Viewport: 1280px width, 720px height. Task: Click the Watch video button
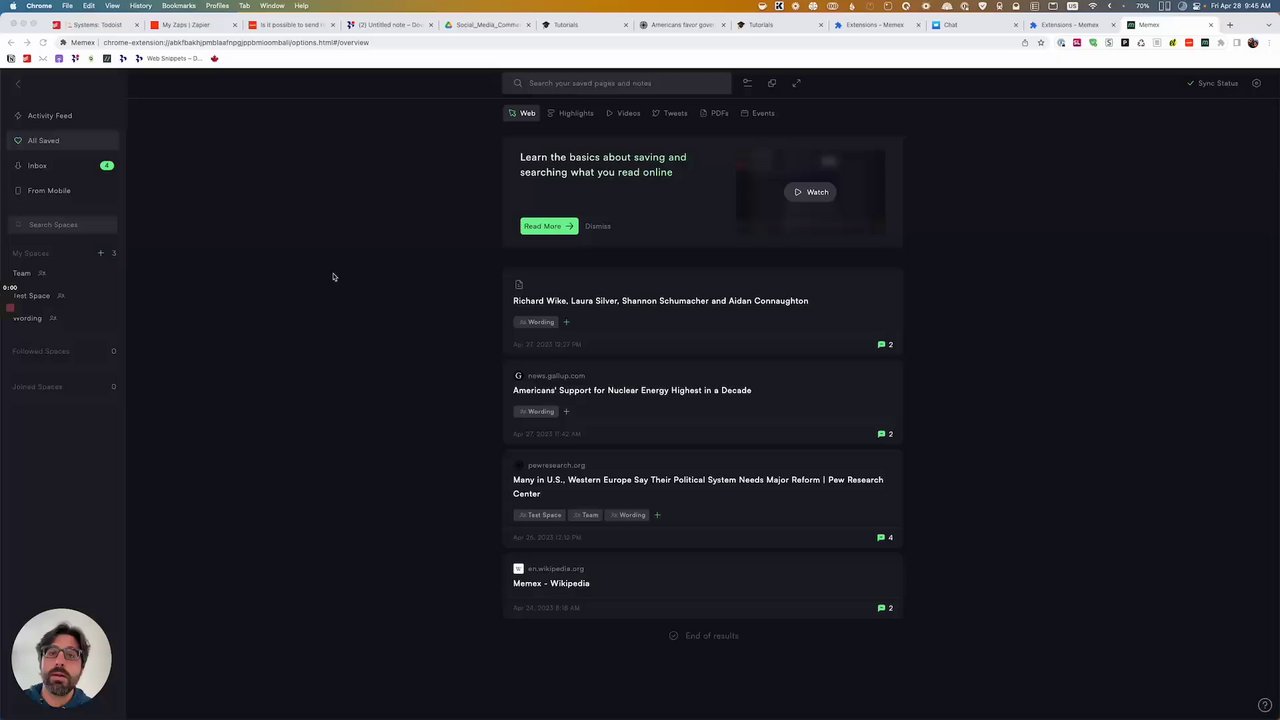coord(811,192)
